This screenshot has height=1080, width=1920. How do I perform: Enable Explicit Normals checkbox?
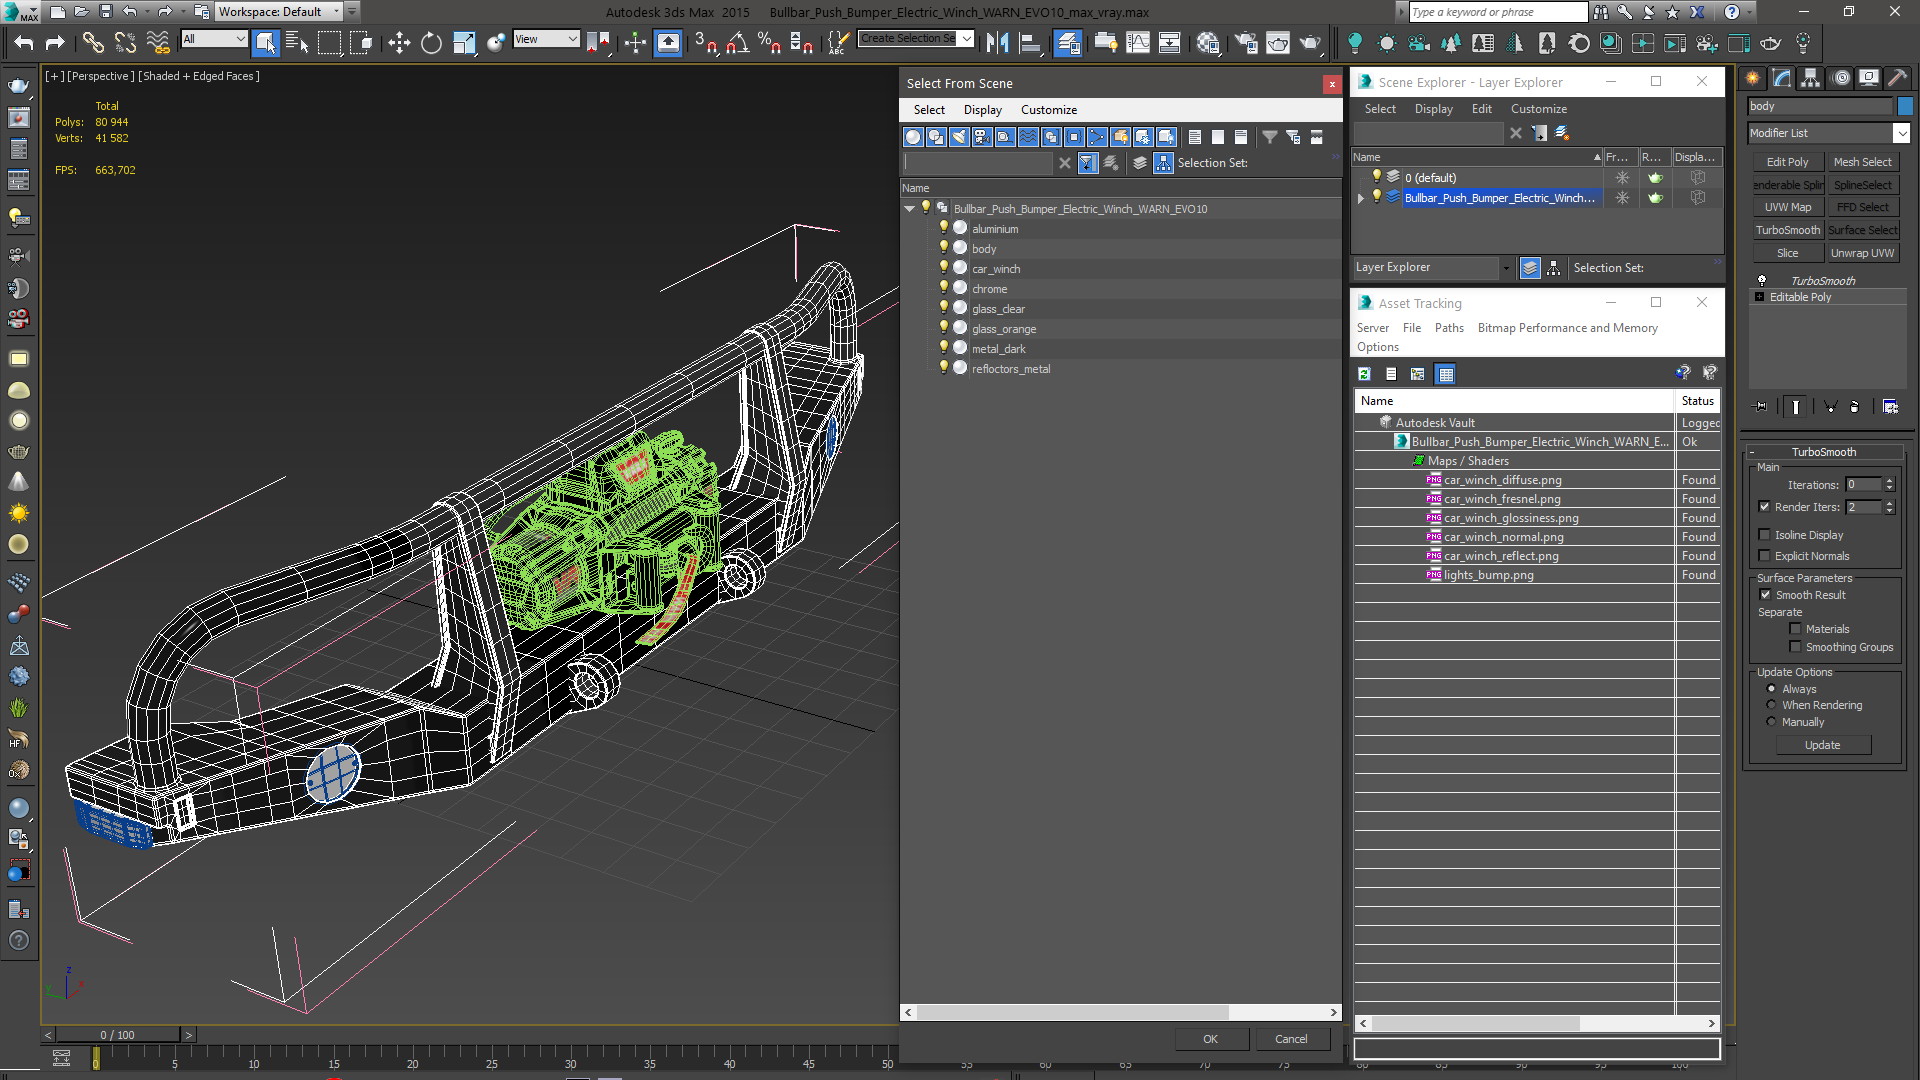click(1765, 556)
